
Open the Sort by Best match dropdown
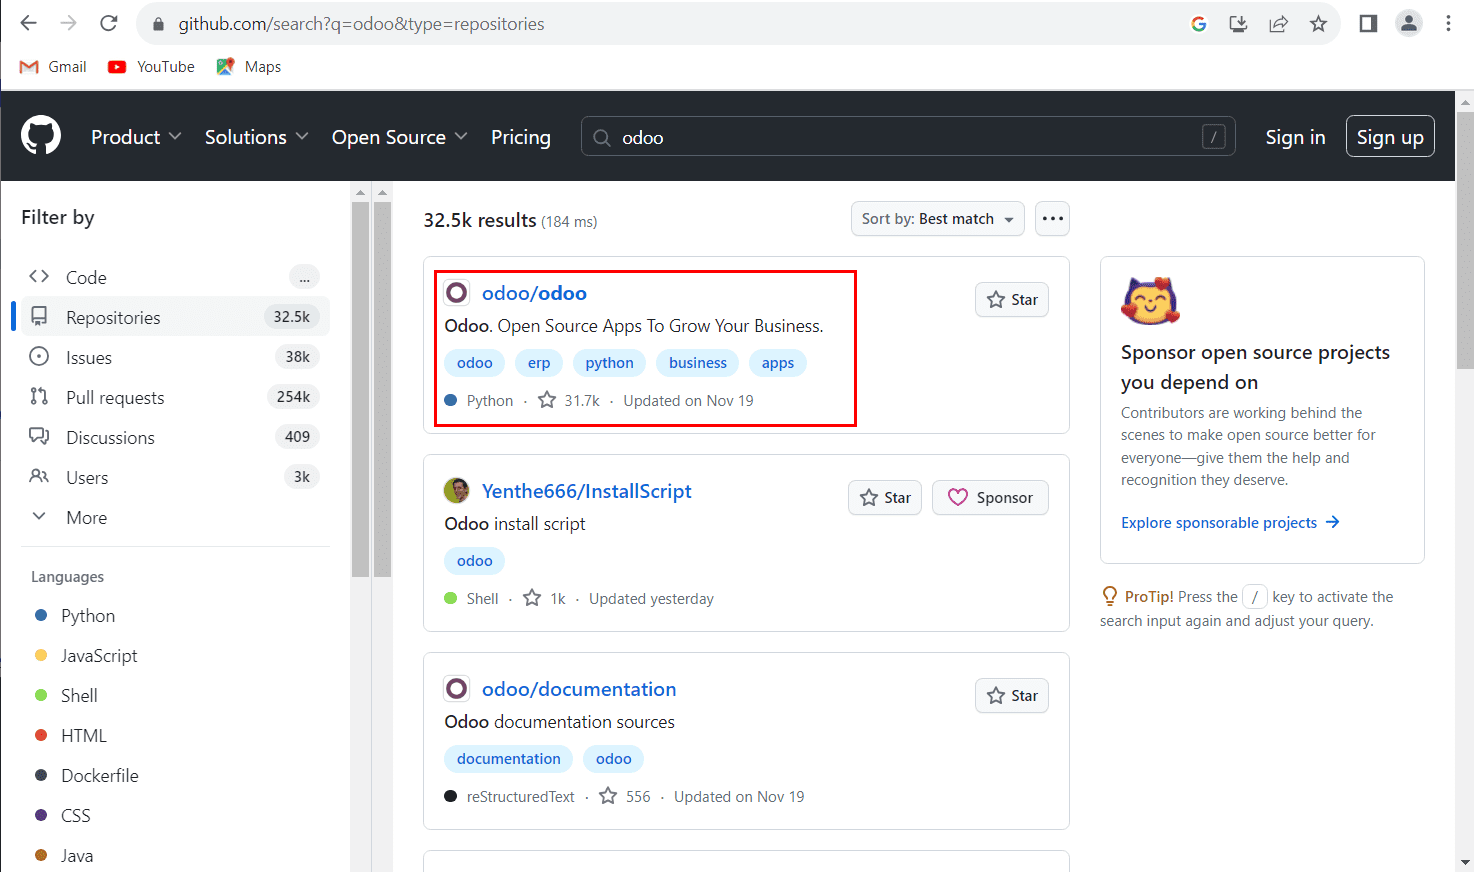937,219
